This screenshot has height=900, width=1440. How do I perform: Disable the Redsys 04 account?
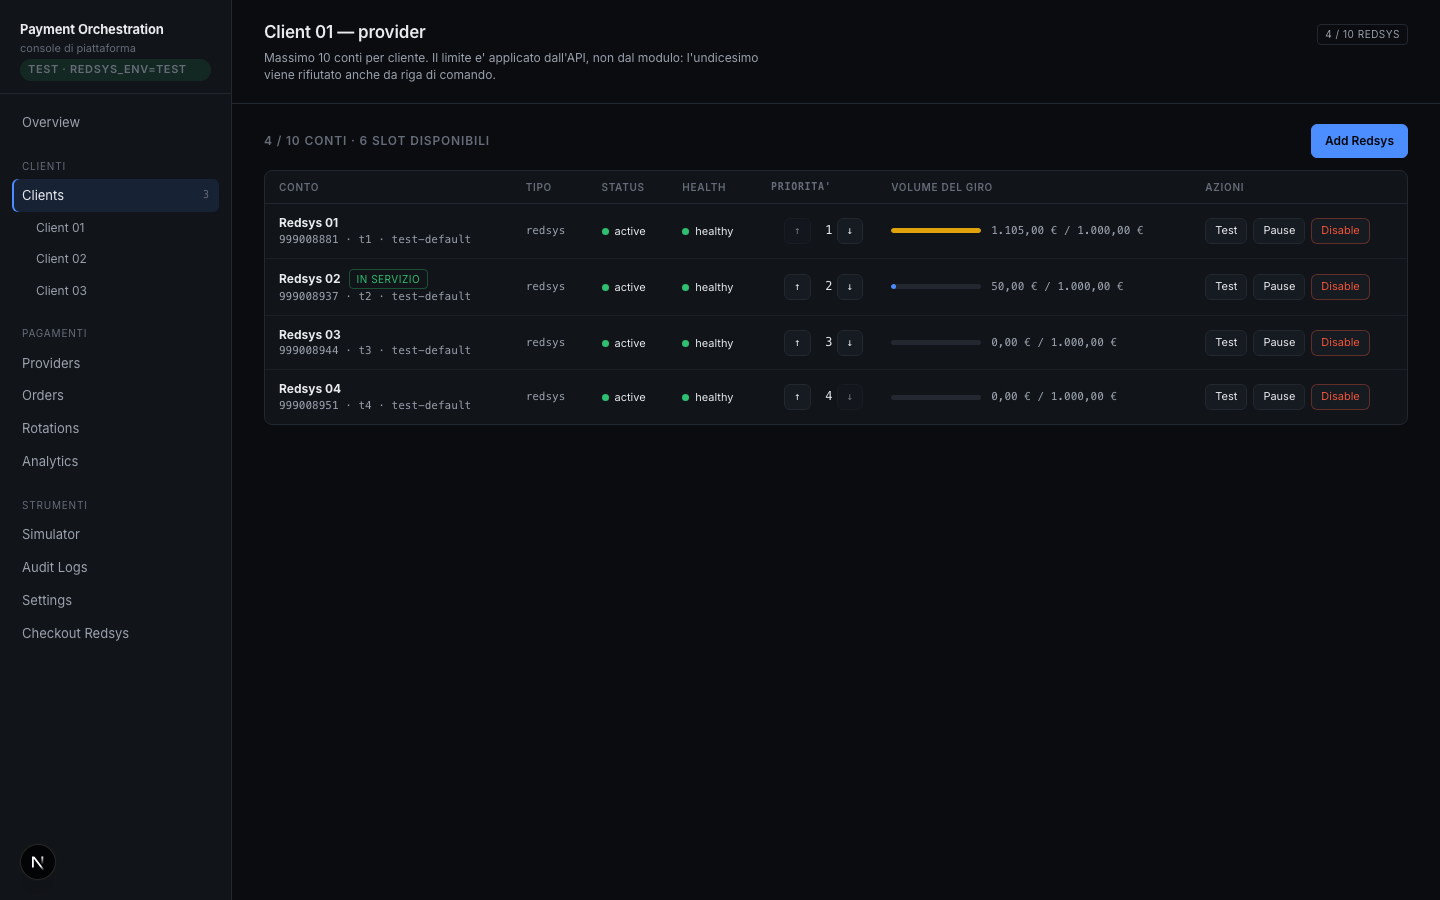pyautogui.click(x=1340, y=397)
